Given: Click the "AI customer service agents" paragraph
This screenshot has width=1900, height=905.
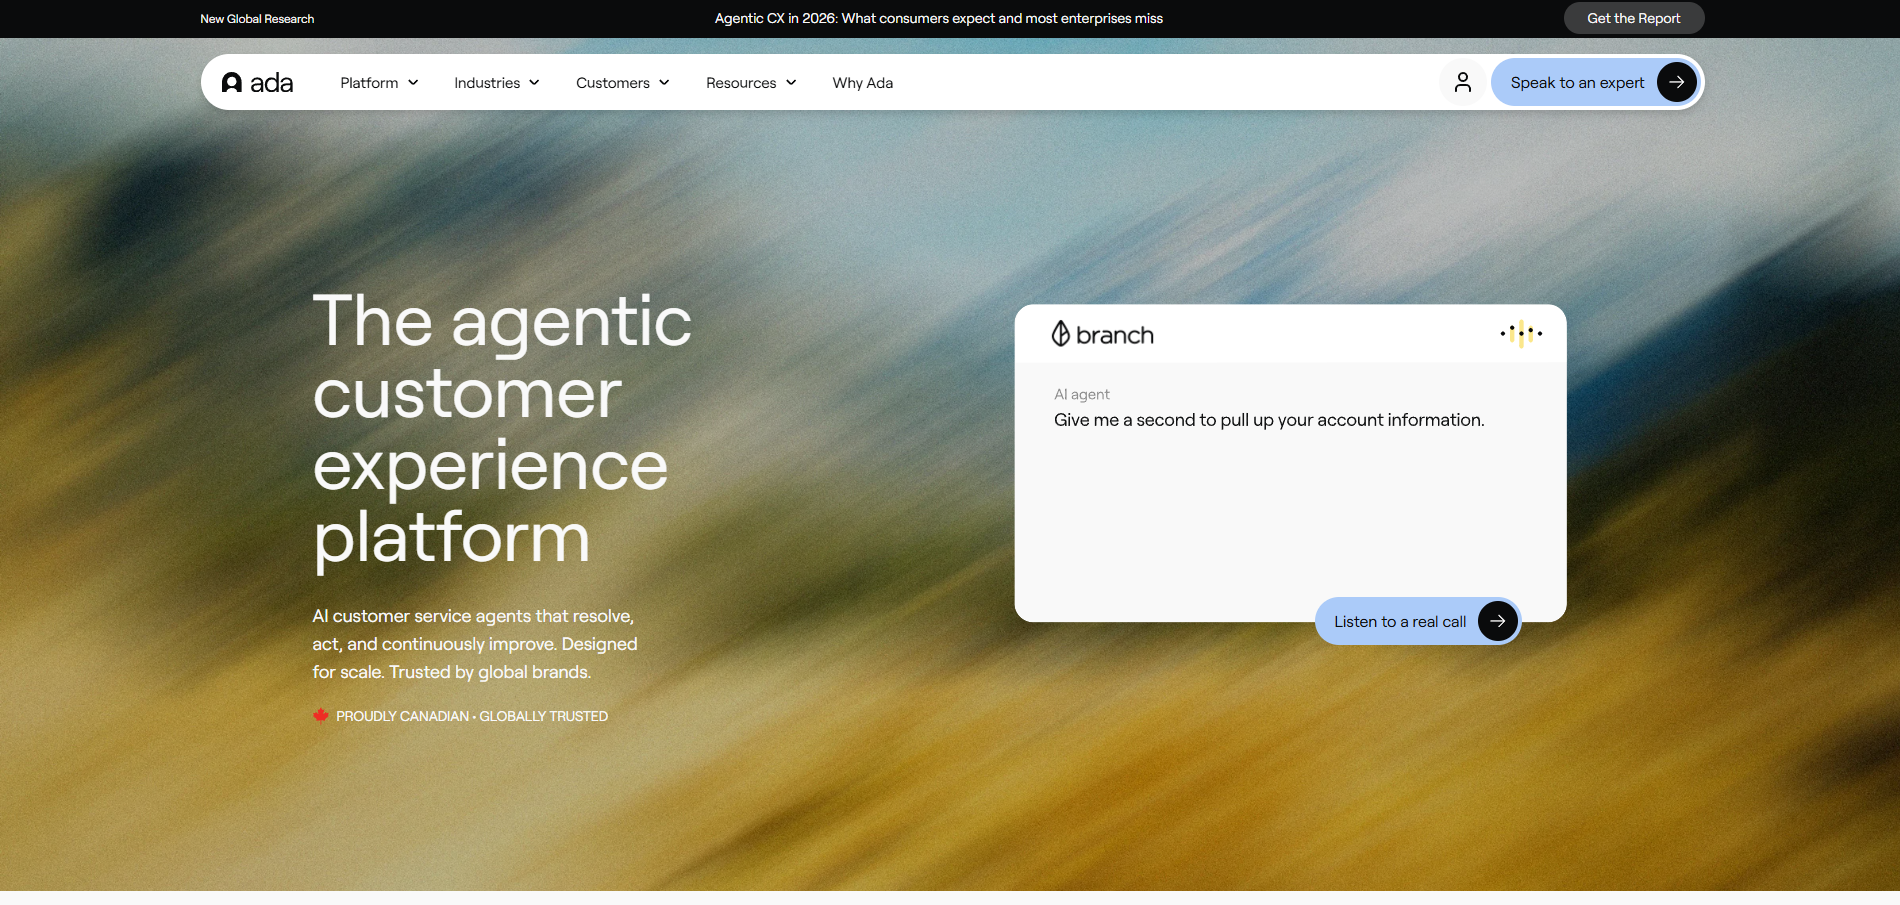Looking at the screenshot, I should click(475, 644).
